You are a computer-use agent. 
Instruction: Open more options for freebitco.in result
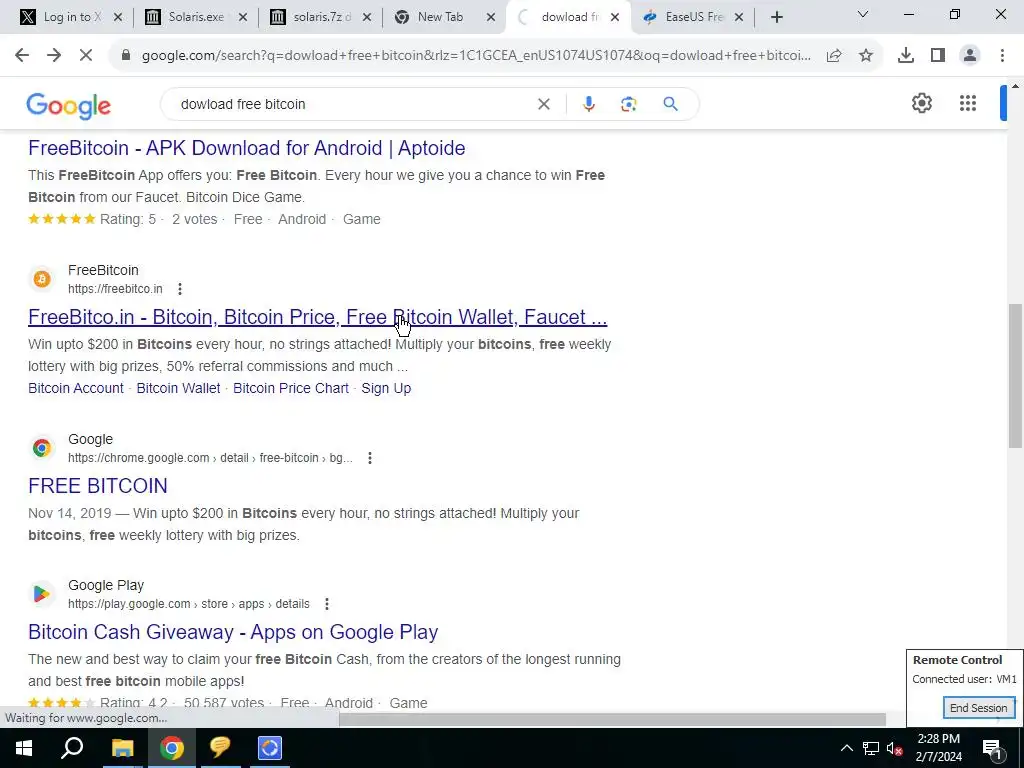pyautogui.click(x=180, y=289)
